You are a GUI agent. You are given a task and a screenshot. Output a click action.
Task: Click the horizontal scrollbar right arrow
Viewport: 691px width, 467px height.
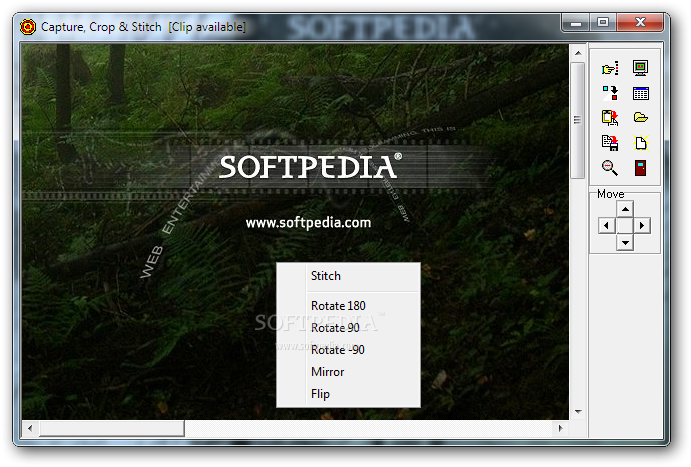tap(560, 428)
